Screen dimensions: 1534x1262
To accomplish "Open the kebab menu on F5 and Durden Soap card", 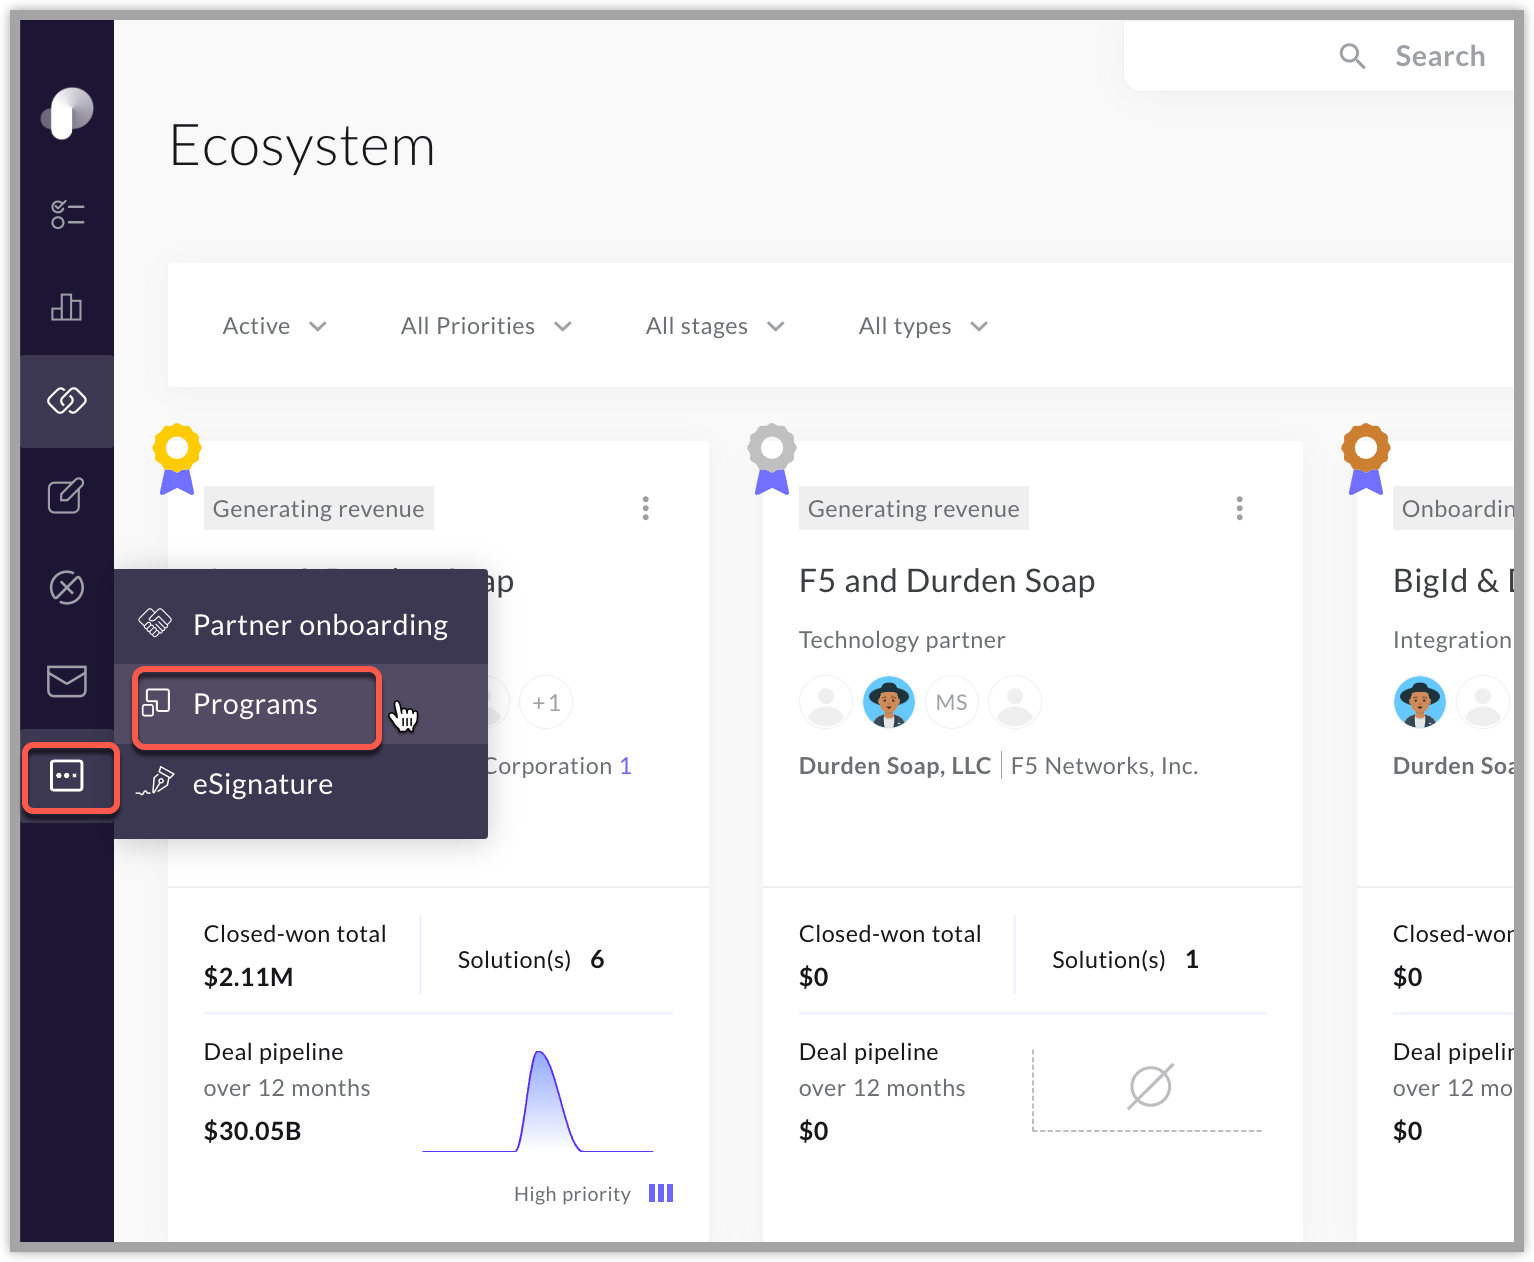I will tap(1239, 508).
